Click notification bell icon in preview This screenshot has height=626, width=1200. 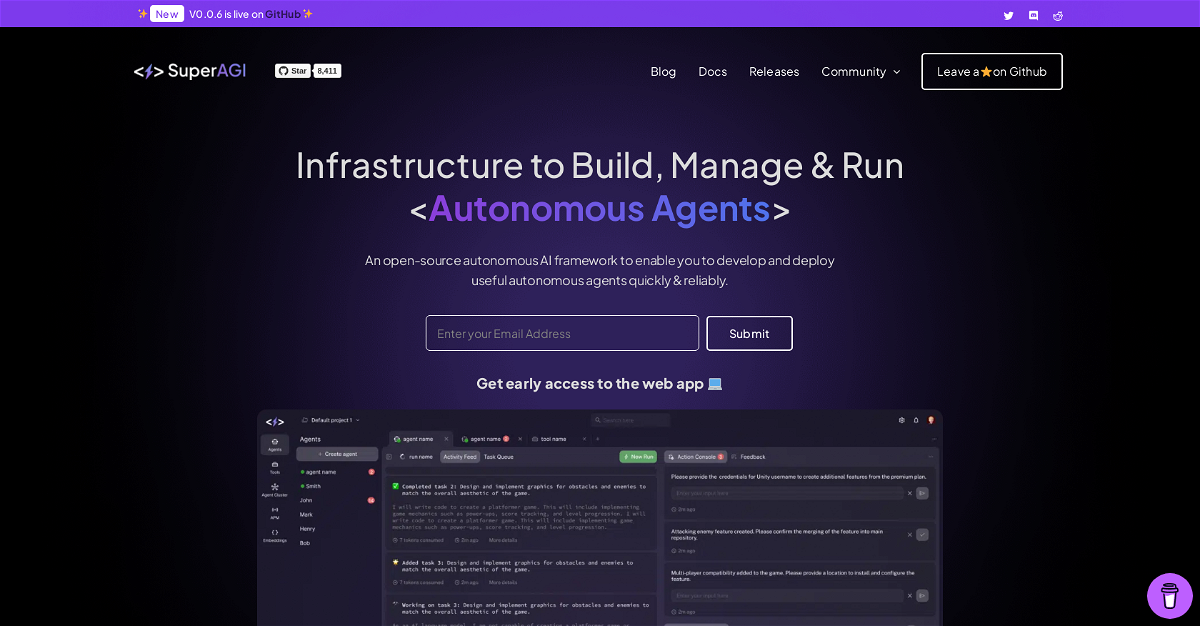point(916,420)
